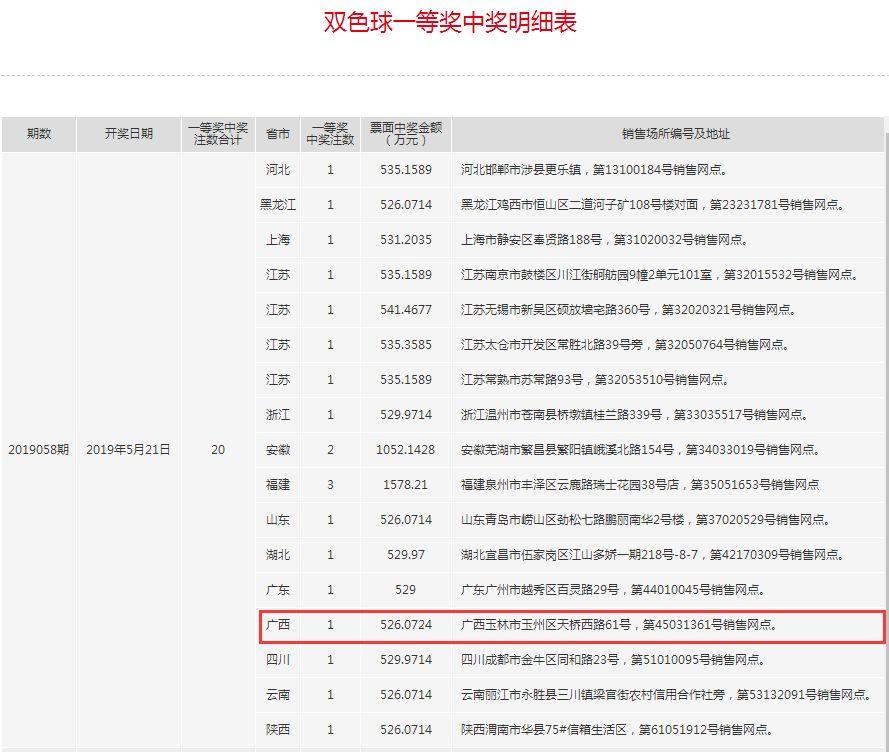Click the 安徽 province cell
This screenshot has width=889, height=752.
pos(278,450)
